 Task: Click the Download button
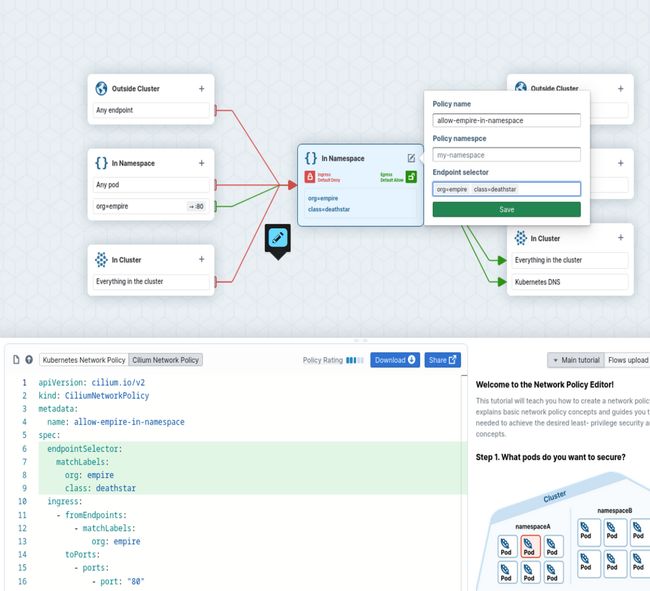coord(395,360)
